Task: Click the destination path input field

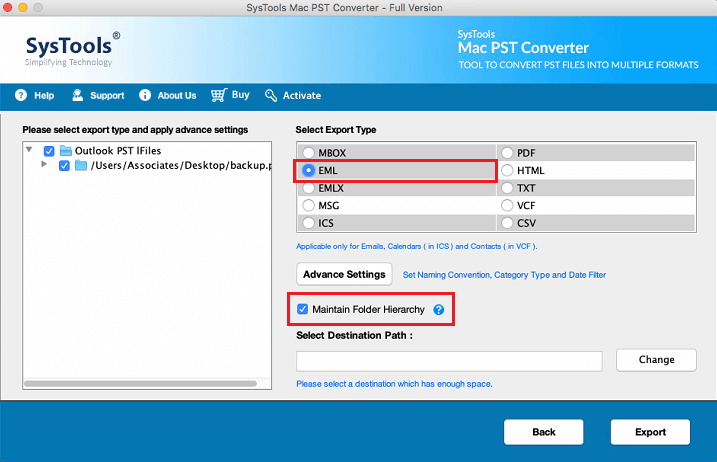Action: [x=449, y=361]
